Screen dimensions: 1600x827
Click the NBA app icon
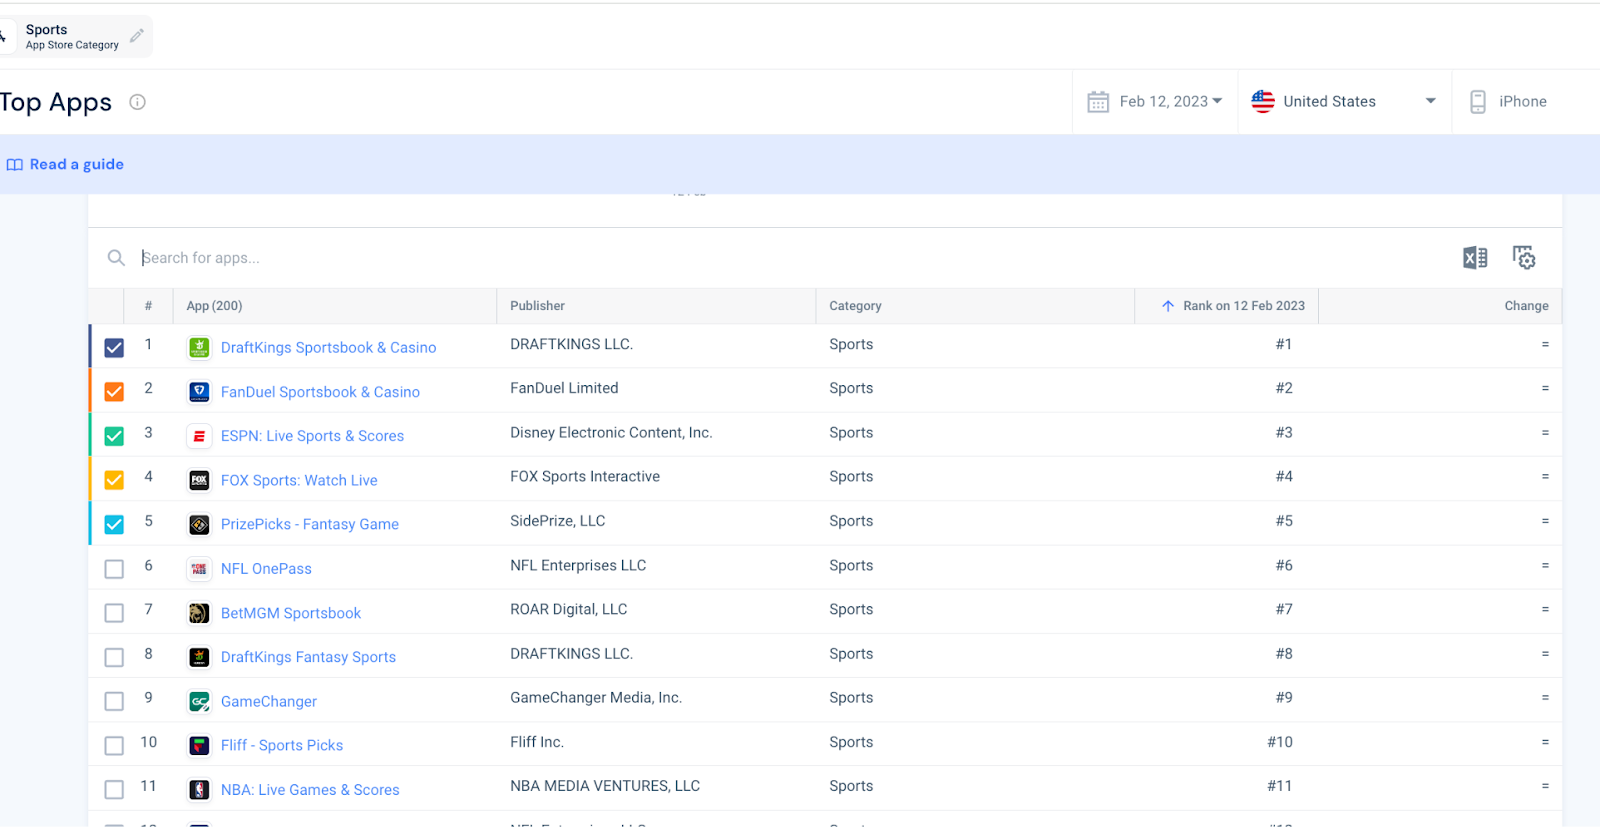[199, 790]
